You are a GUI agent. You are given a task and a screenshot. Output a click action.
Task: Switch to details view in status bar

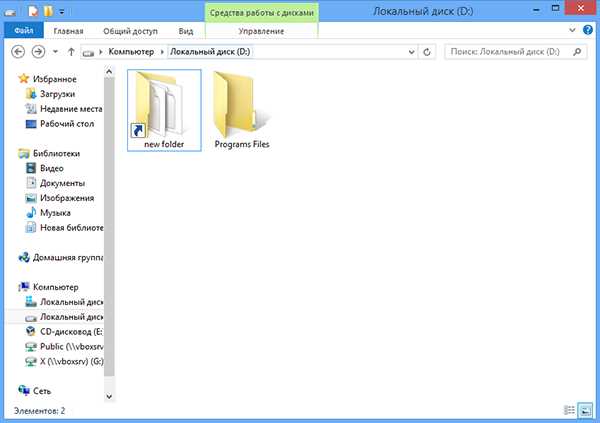coord(569,410)
